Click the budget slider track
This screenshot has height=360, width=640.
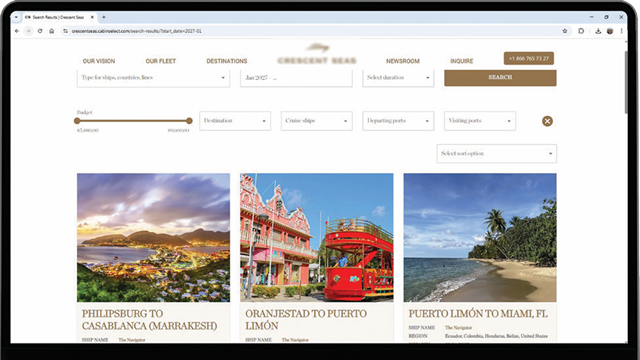coord(133,121)
